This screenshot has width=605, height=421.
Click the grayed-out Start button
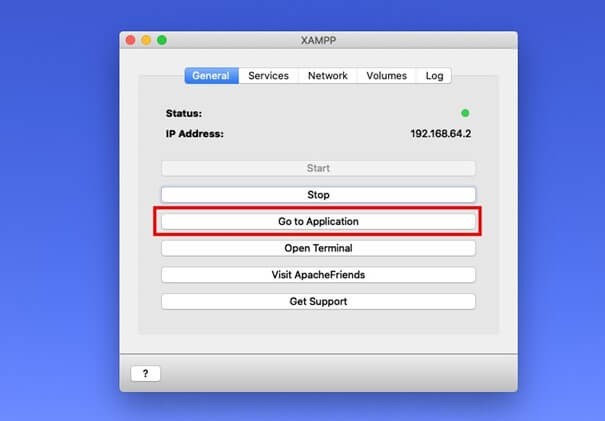pos(318,168)
